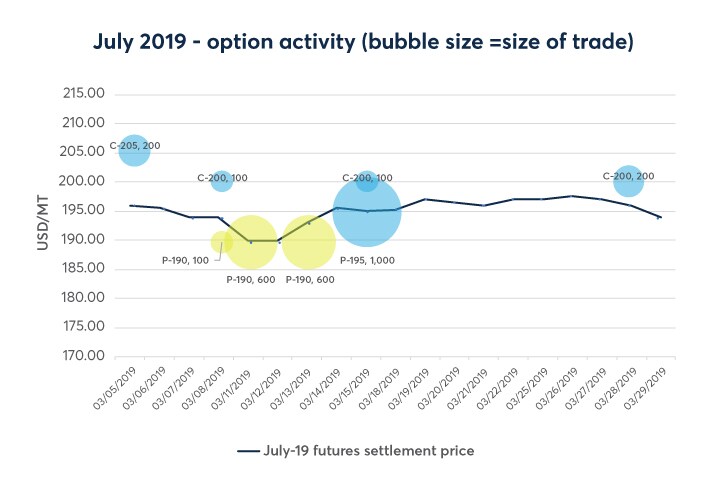
Task: Click the C-200, 100 bubble near 03/08/2019
Action: click(222, 181)
